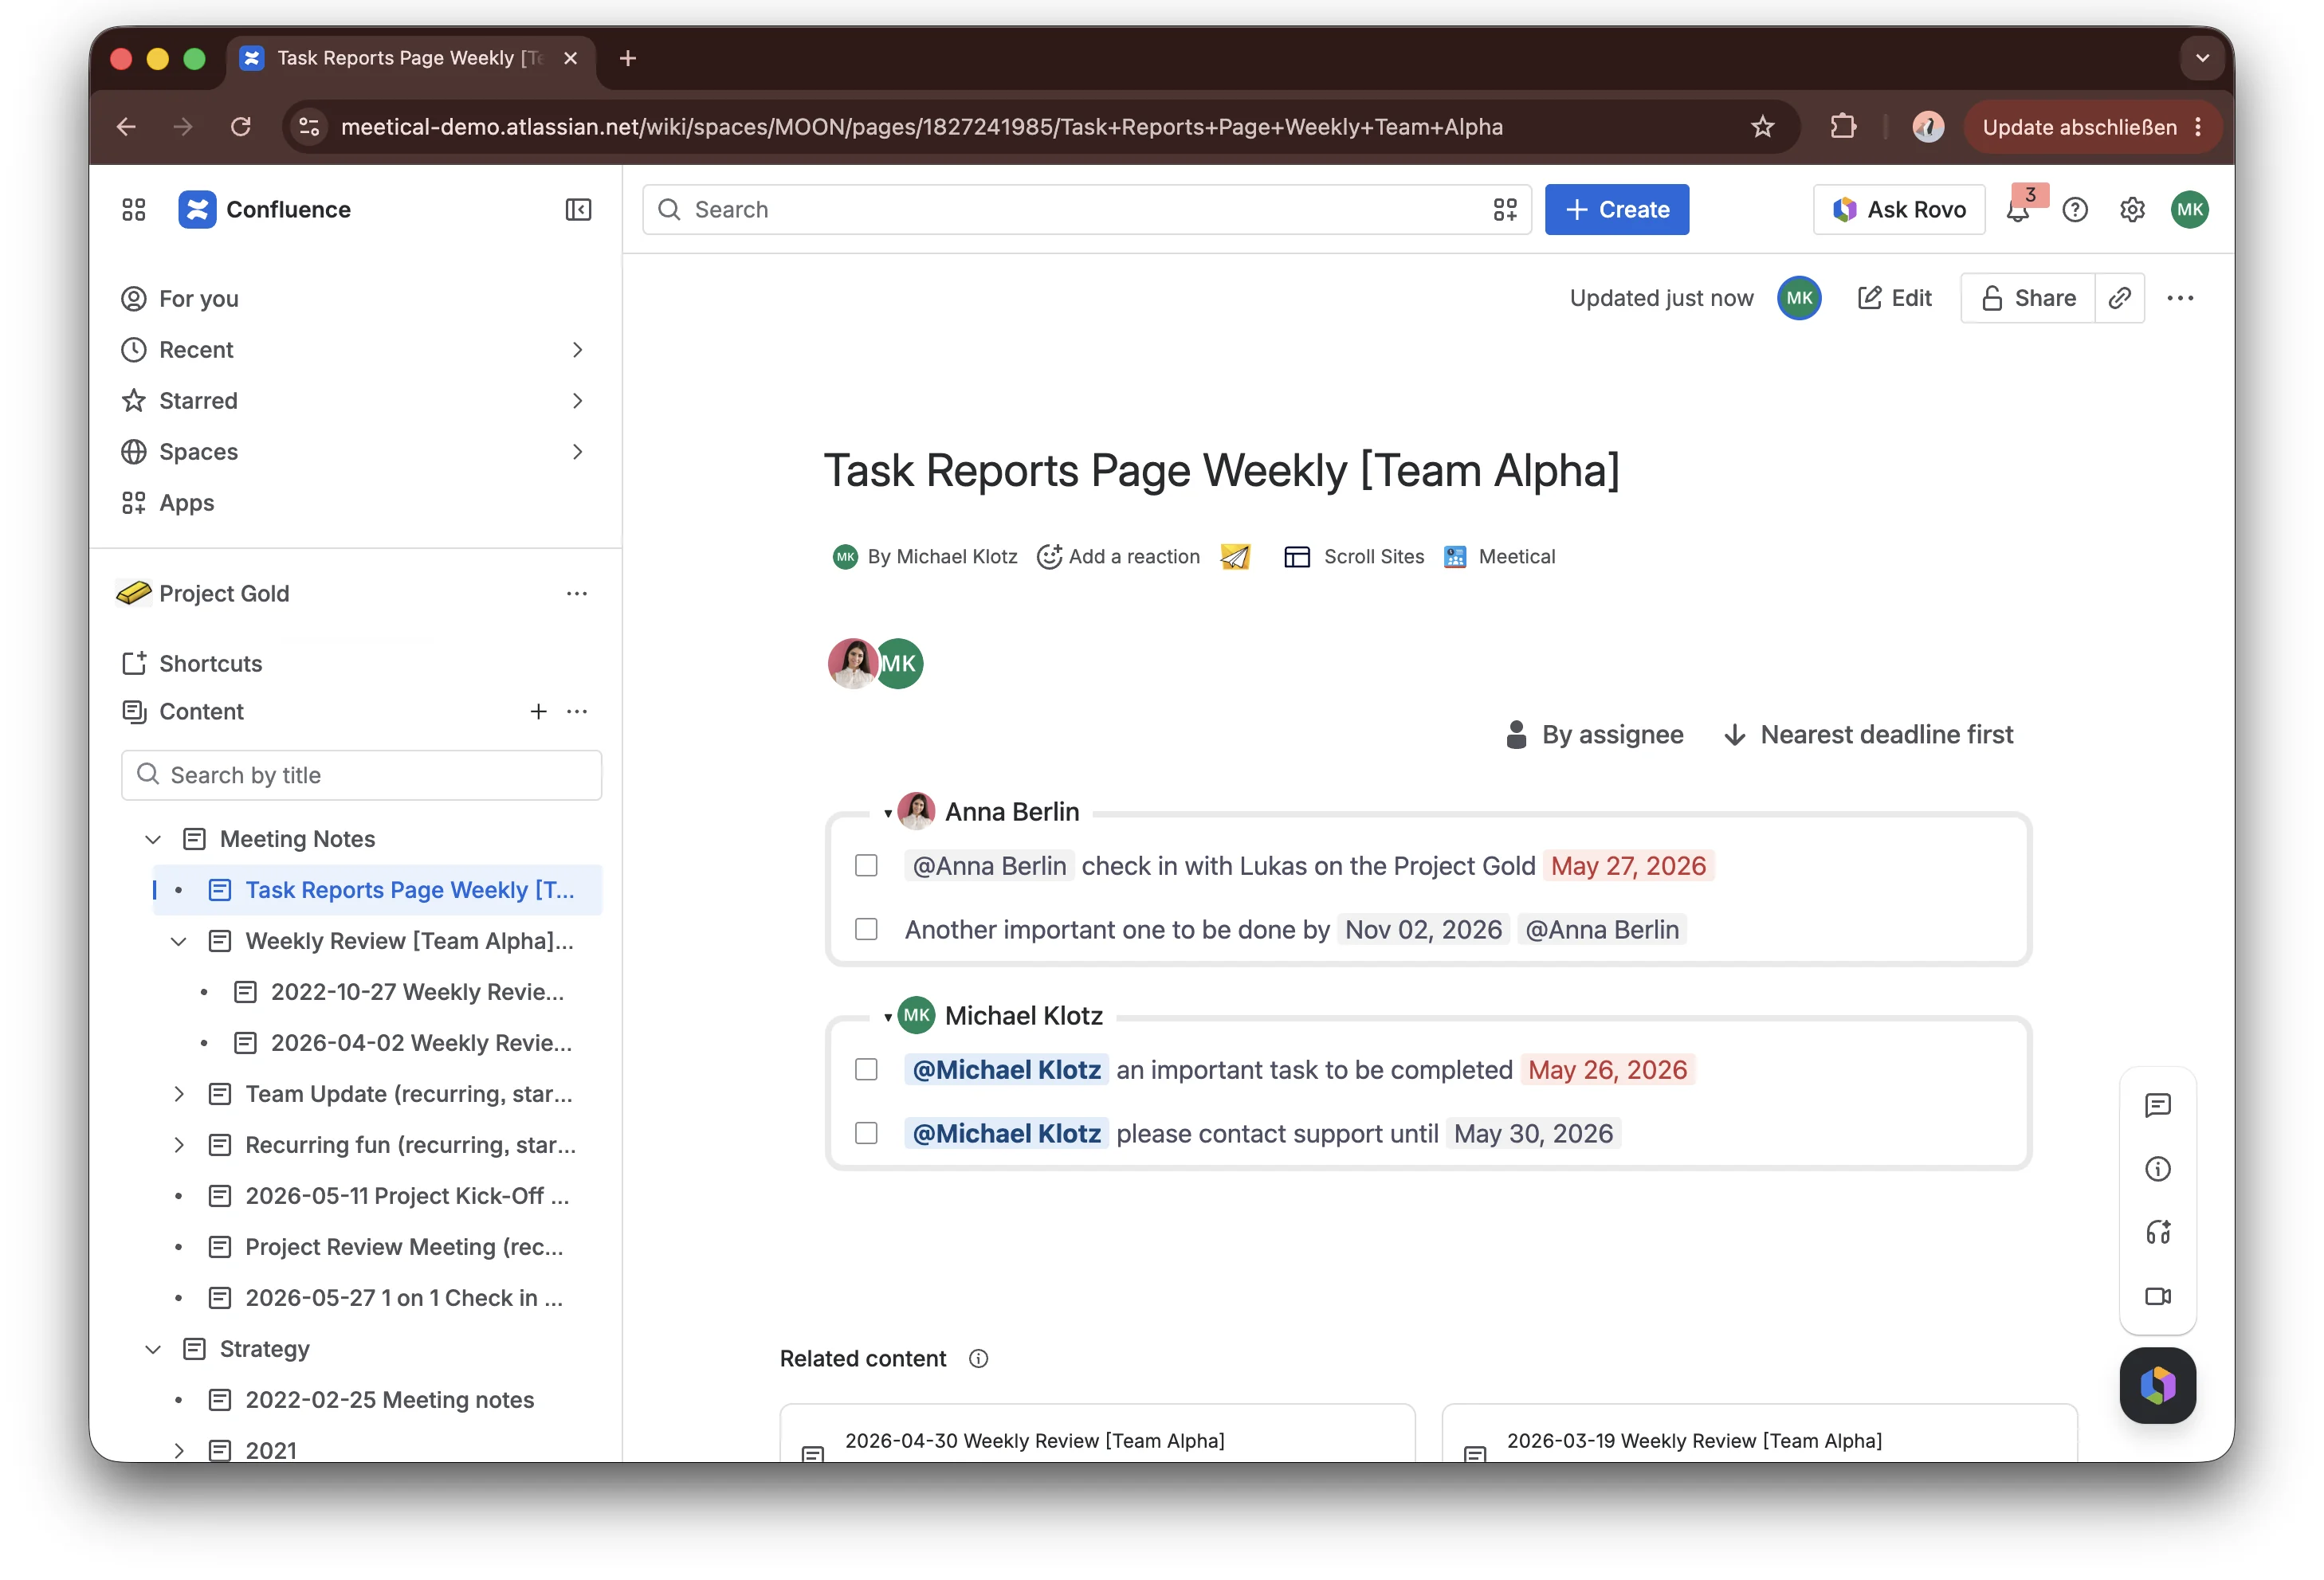Viewport: 2324px width, 1580px height.
Task: Open Content more options ellipsis
Action: click(x=577, y=711)
